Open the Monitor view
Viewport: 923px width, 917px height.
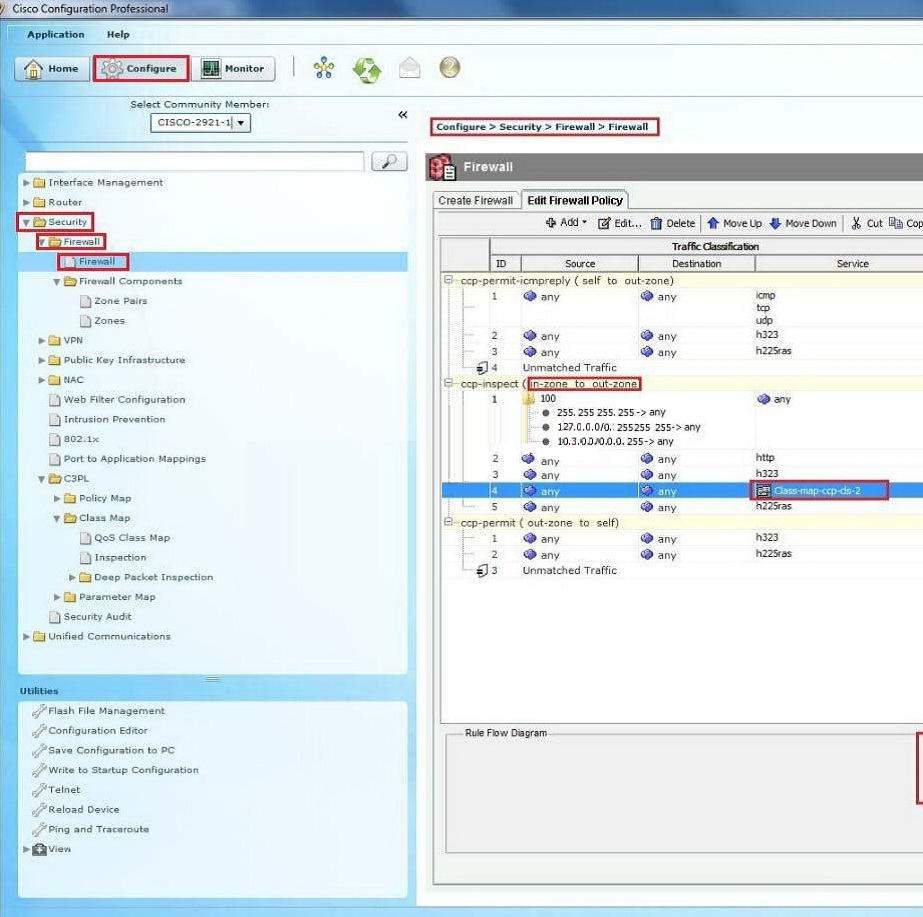coord(233,69)
